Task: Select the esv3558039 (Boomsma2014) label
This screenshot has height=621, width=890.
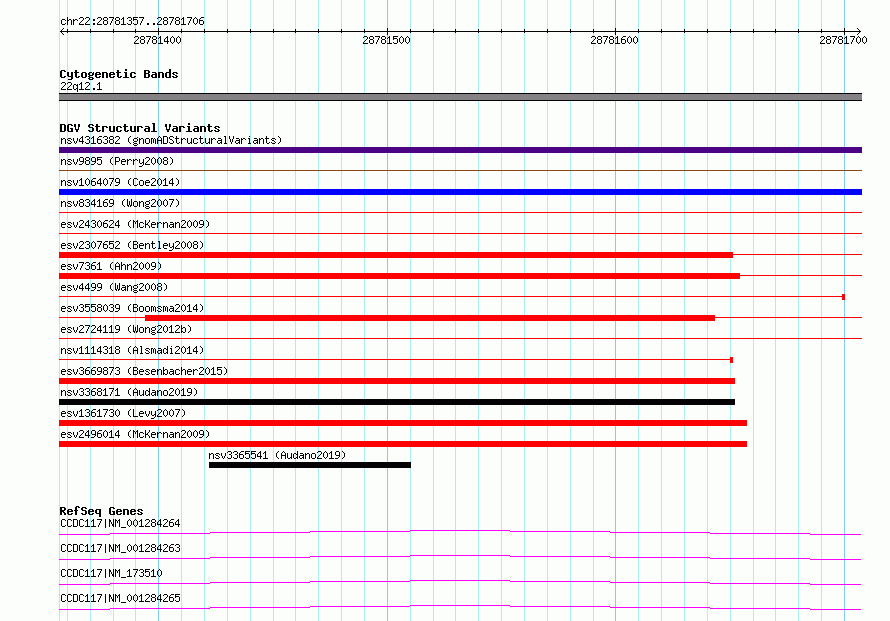Action: [x=132, y=308]
